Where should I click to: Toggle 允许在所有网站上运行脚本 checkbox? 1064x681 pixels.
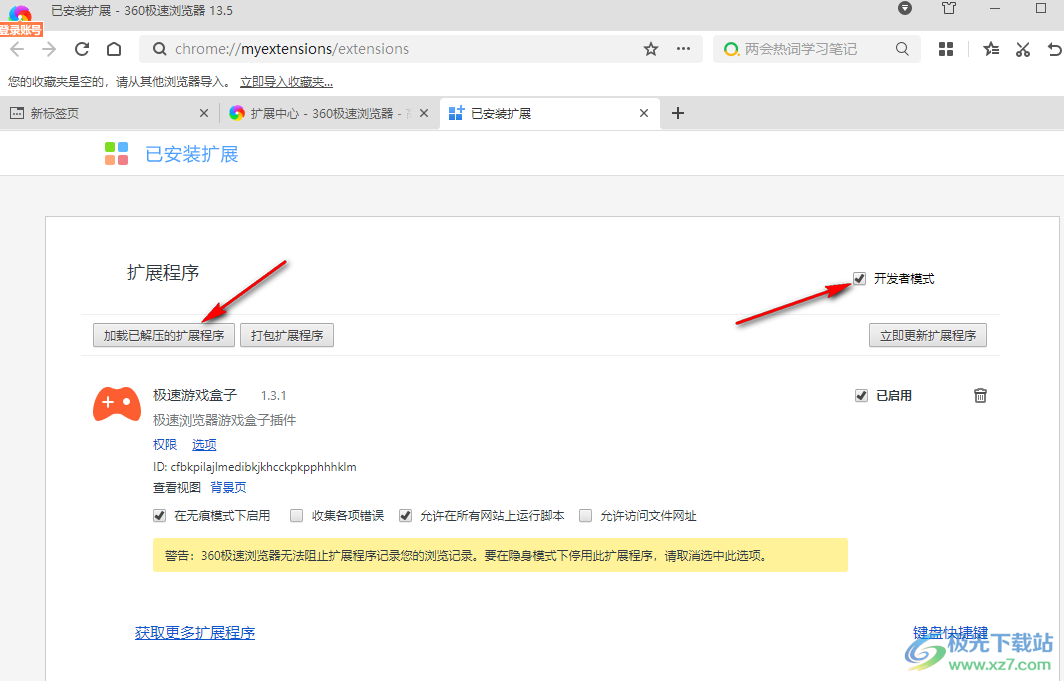coord(405,515)
